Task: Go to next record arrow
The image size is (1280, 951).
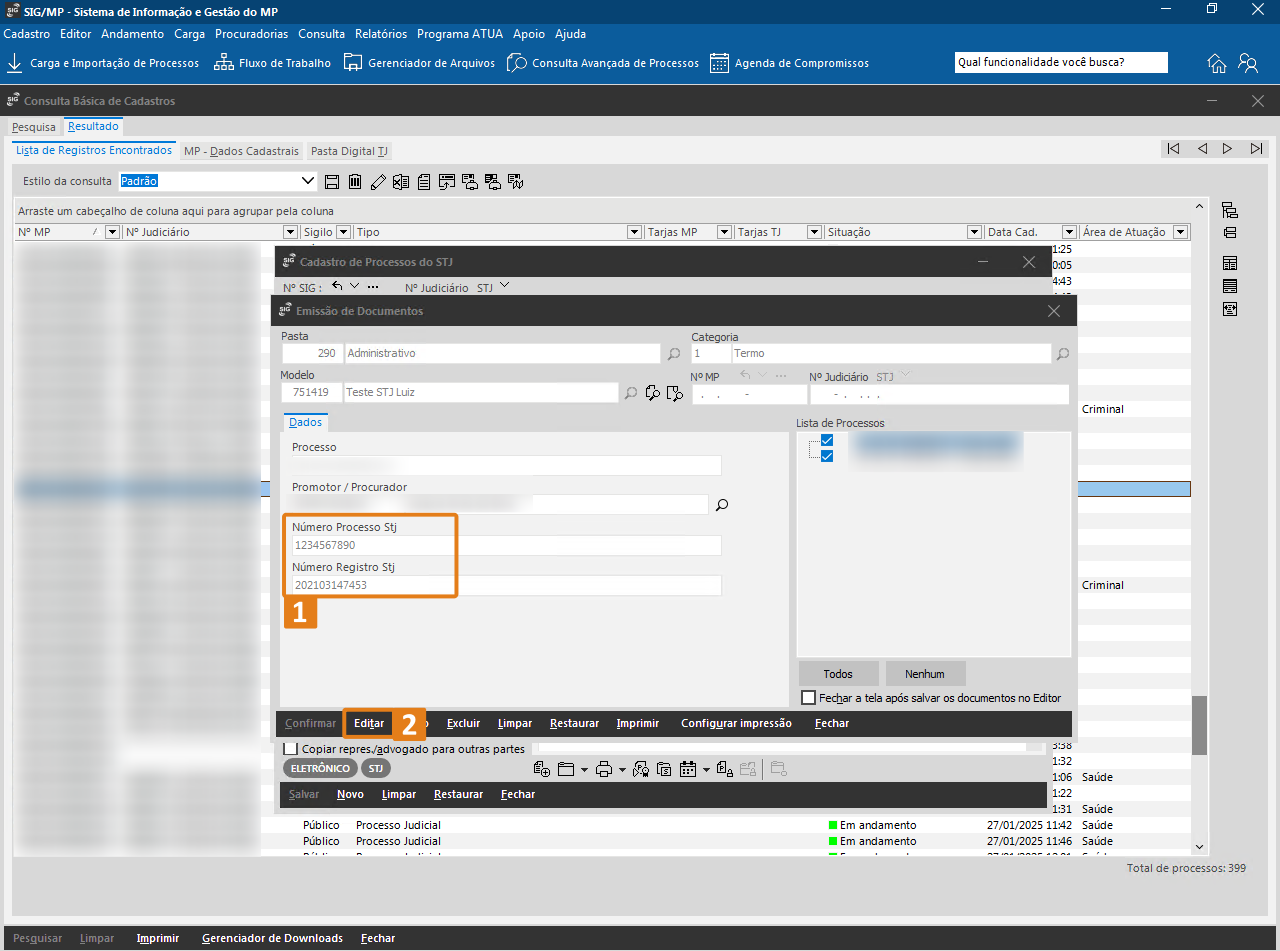Action: [1228, 148]
